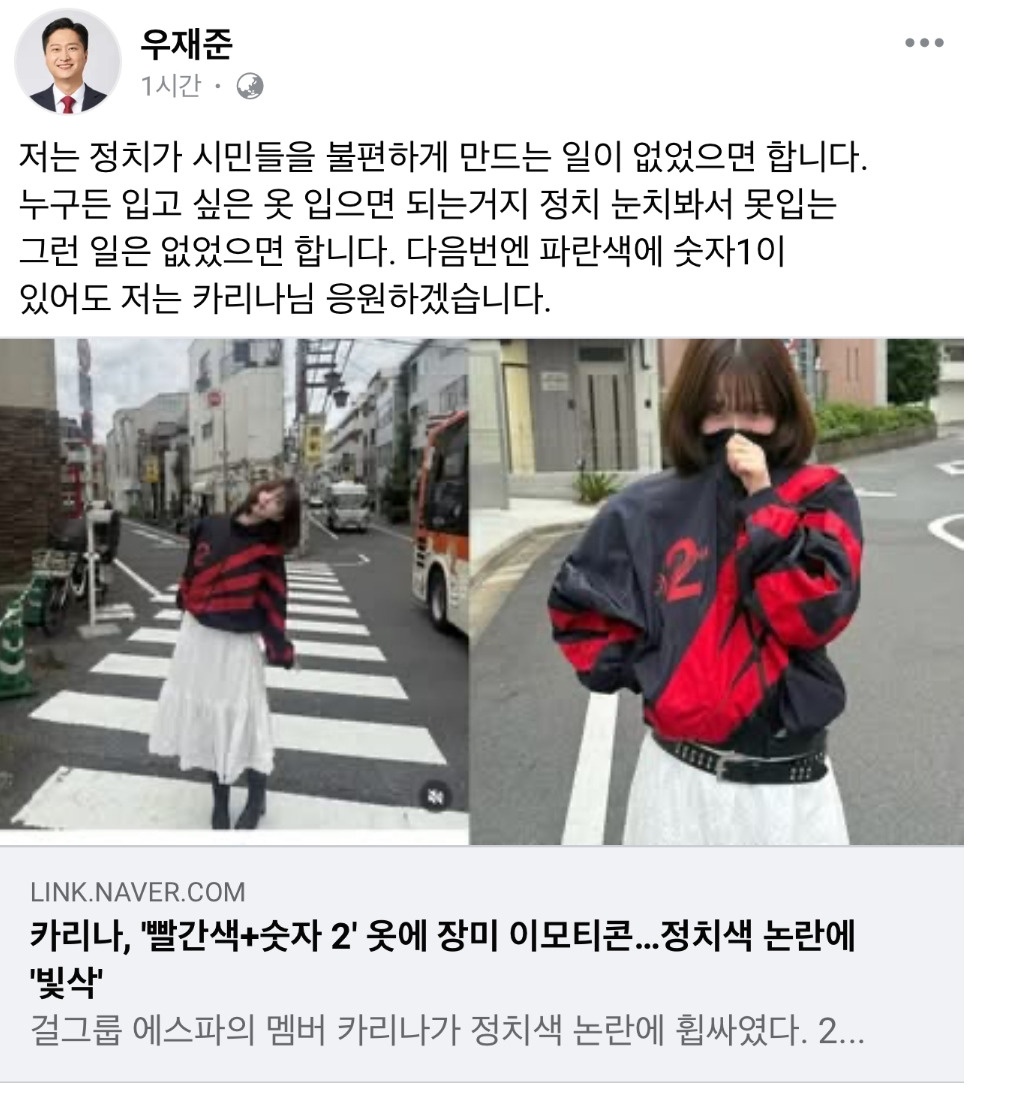Click the globe public audience icon
Image resolution: width=1021 pixels, height=1107 pixels.
click(x=250, y=86)
